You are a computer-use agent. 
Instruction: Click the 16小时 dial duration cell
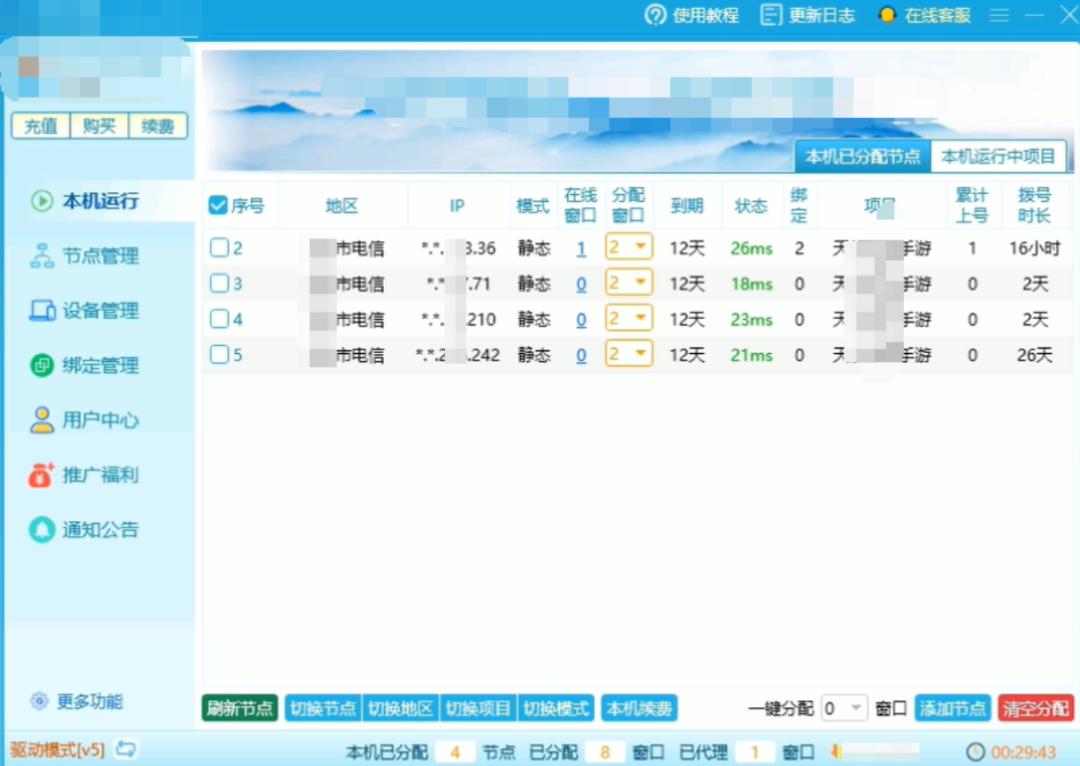[x=1035, y=248]
